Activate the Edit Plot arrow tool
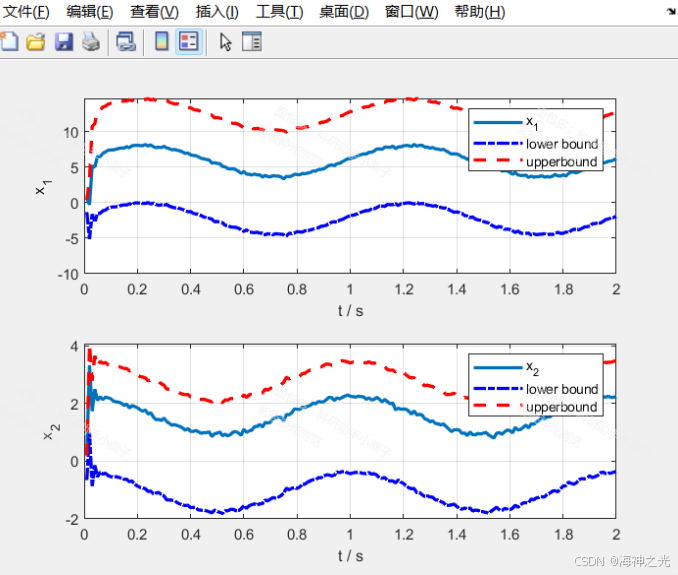 click(x=225, y=42)
